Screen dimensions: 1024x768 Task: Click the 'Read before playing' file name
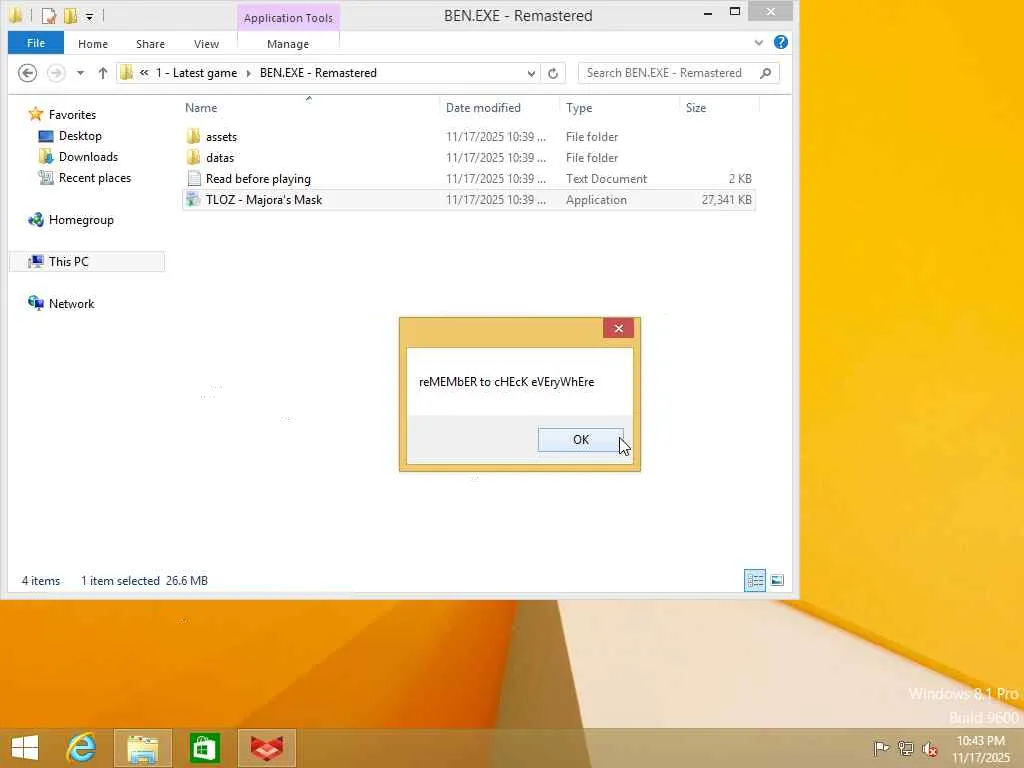click(x=258, y=178)
